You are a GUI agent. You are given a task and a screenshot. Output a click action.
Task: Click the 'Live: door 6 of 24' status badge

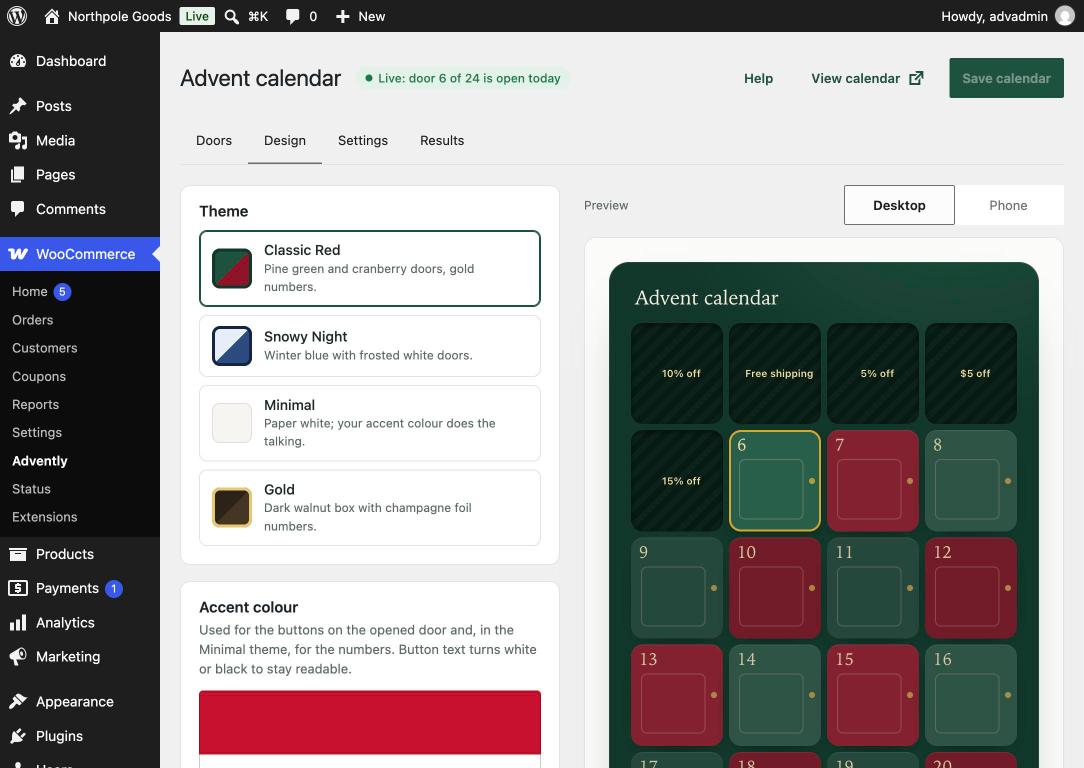462,78
